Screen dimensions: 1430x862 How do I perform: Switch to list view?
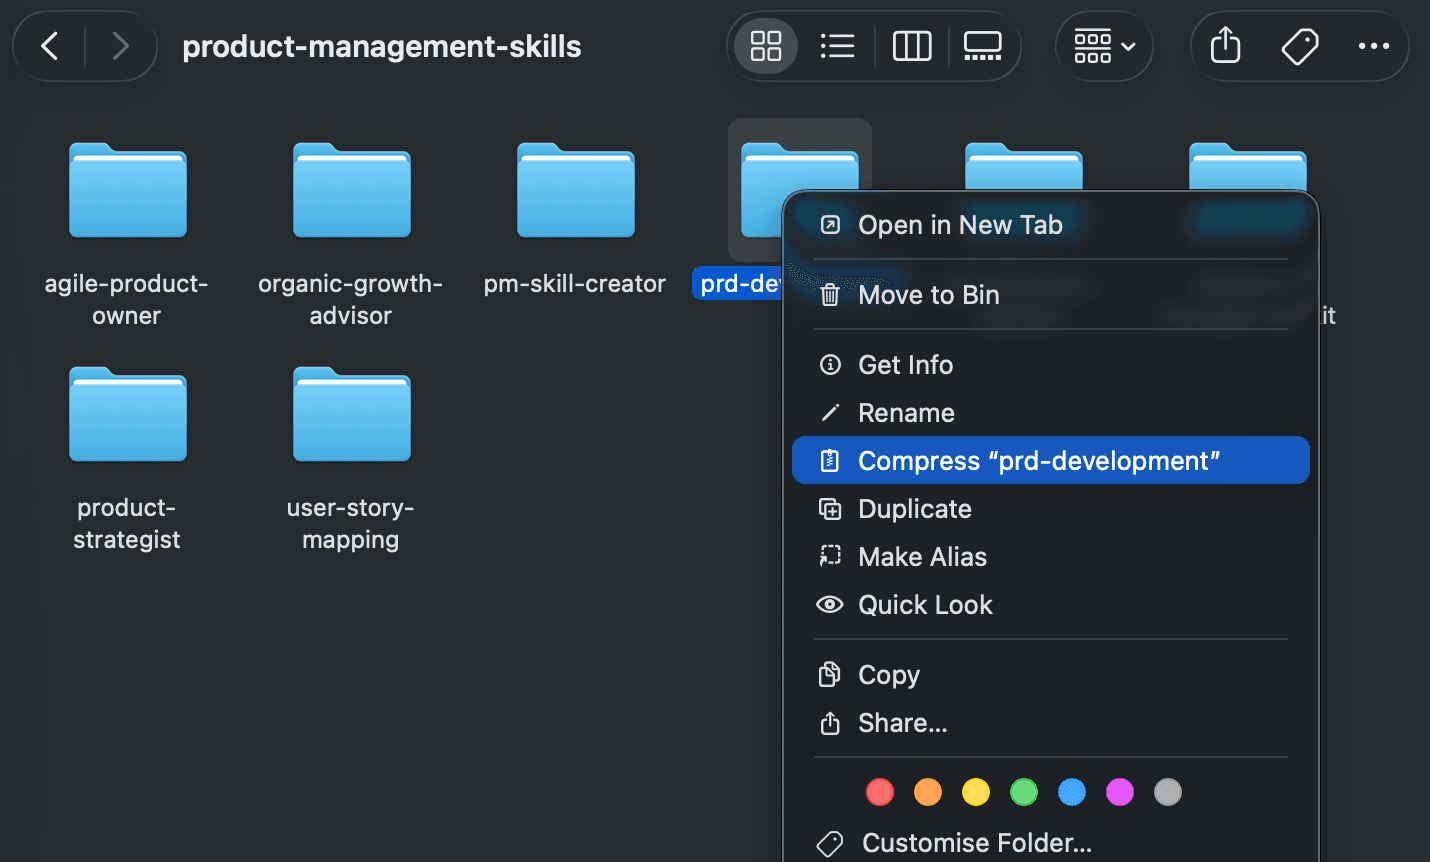click(837, 46)
